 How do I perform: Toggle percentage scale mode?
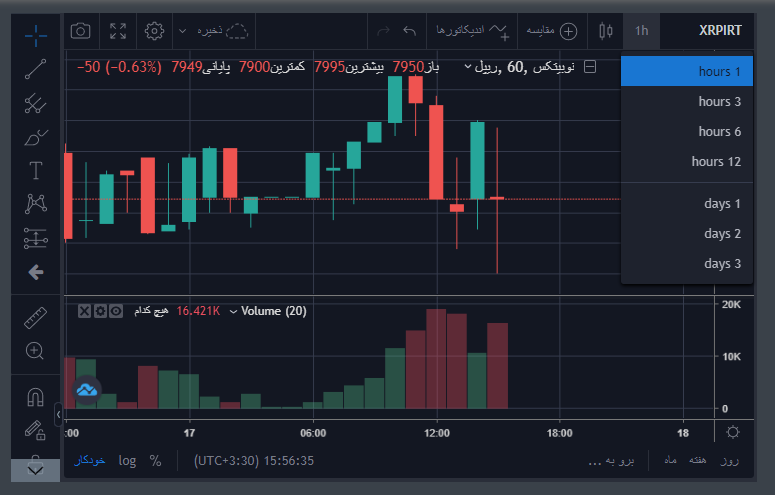pyautogui.click(x=155, y=461)
